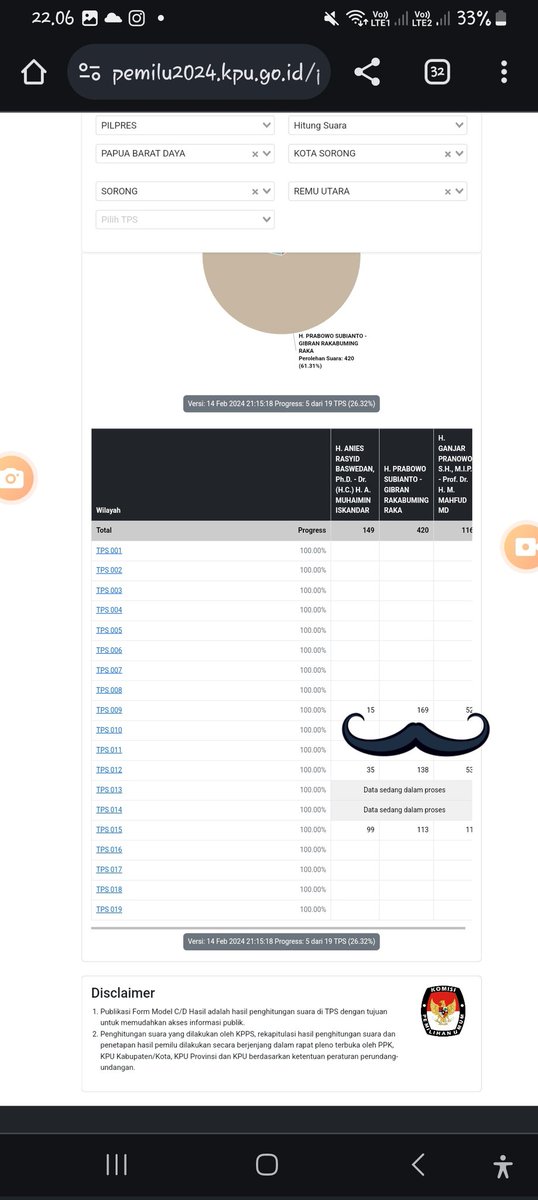The image size is (538, 1200).
Task: Open TPS 002 link
Action: (109, 570)
